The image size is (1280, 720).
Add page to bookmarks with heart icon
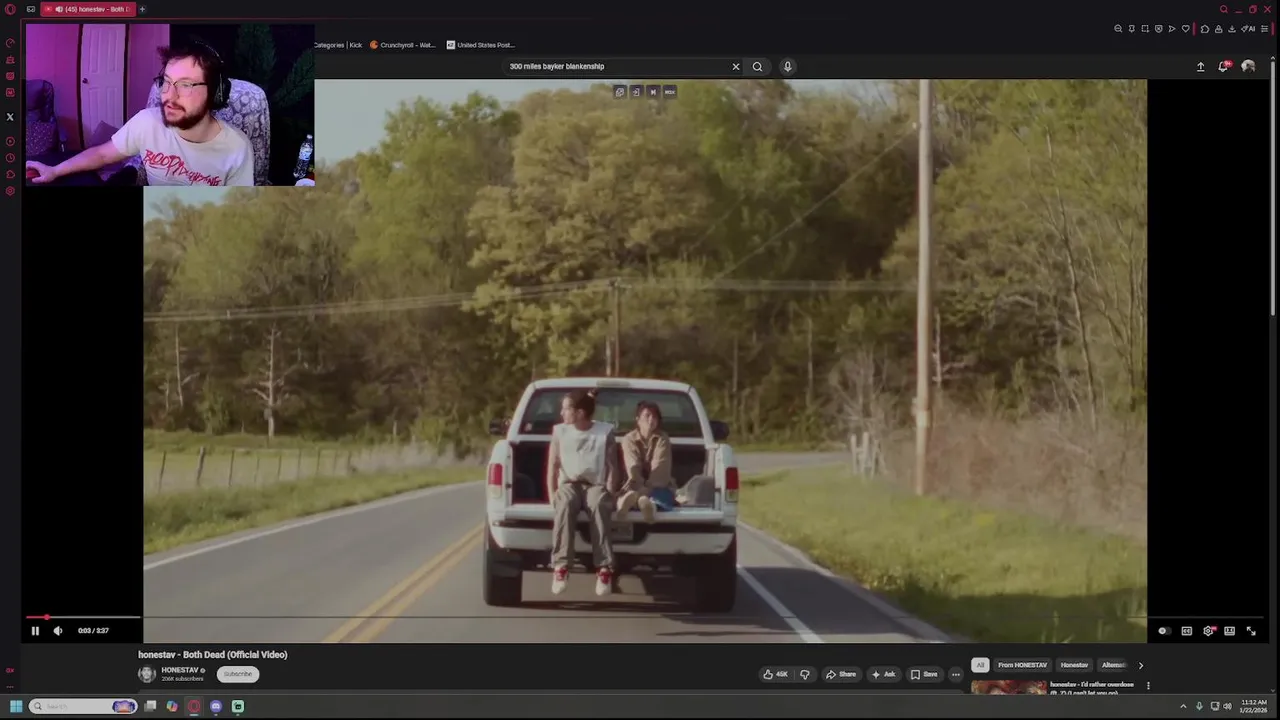pos(1186,29)
